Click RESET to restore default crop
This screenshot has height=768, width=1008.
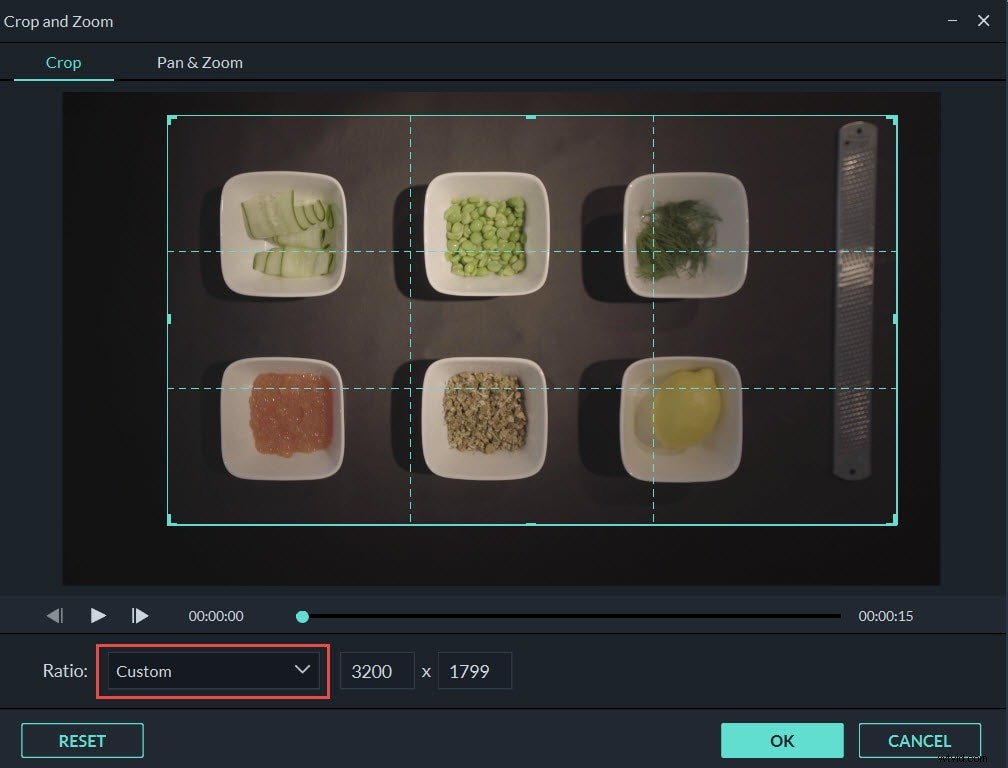[x=81, y=740]
